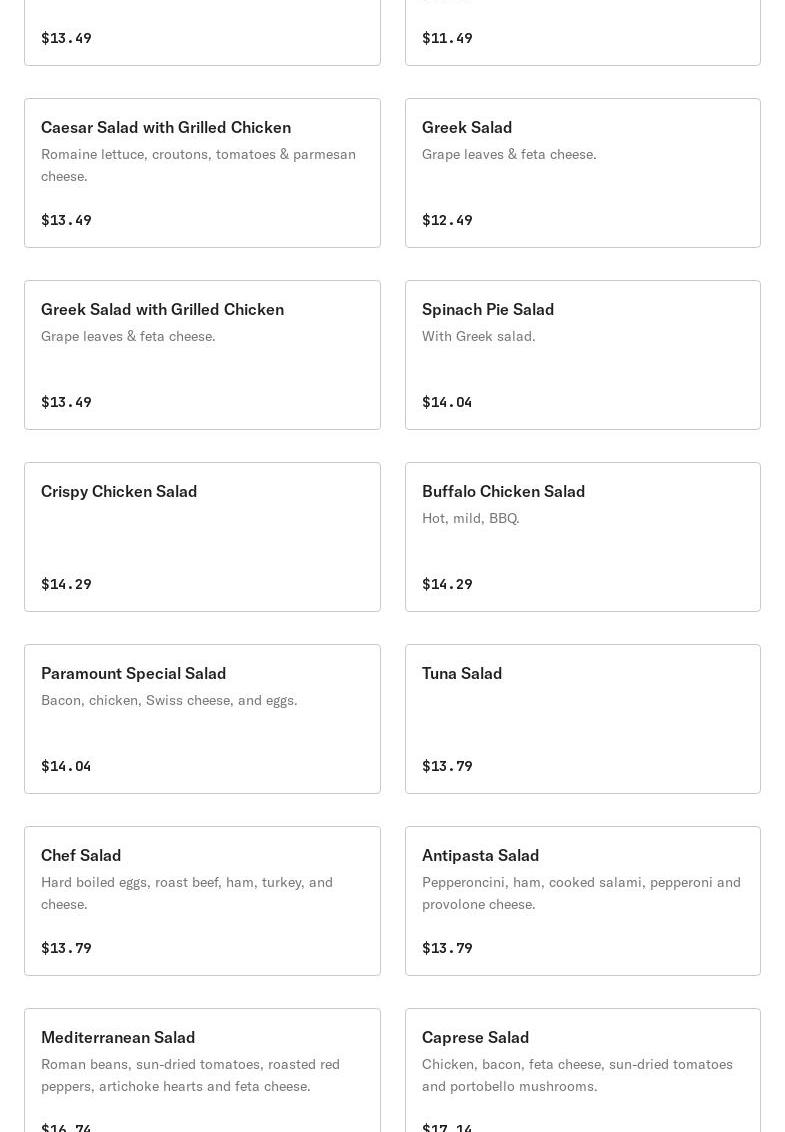Screen dimensions: 785x1132
Task: Click the "Hot, mild, BBQ." description text
Action: coord(470,518)
